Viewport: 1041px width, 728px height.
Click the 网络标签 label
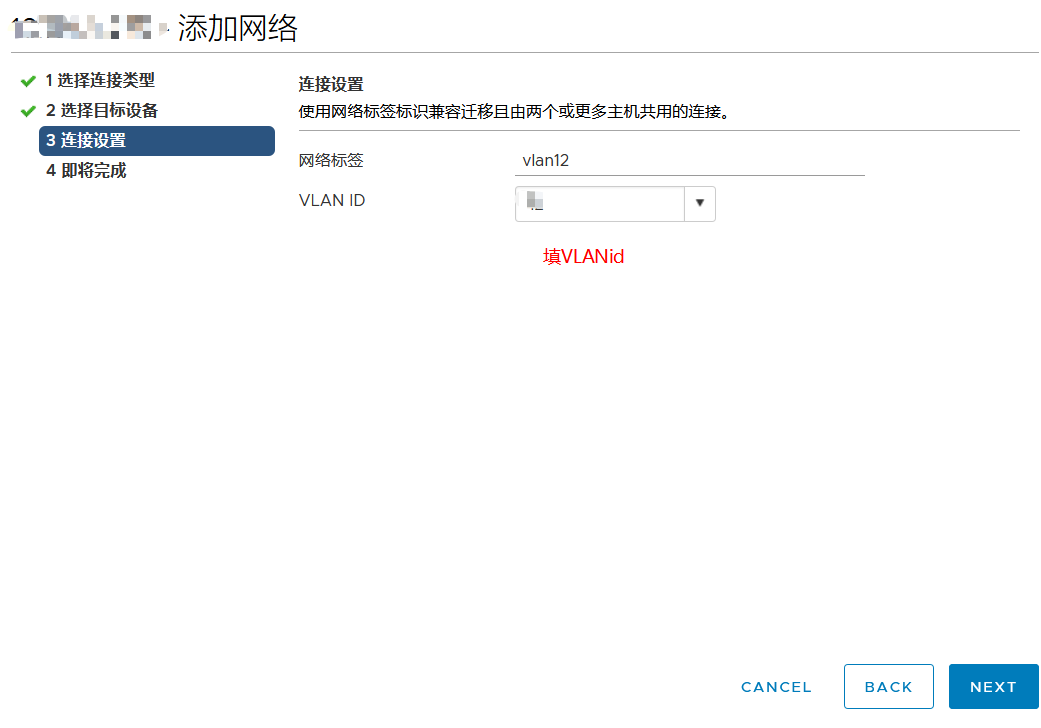331,161
